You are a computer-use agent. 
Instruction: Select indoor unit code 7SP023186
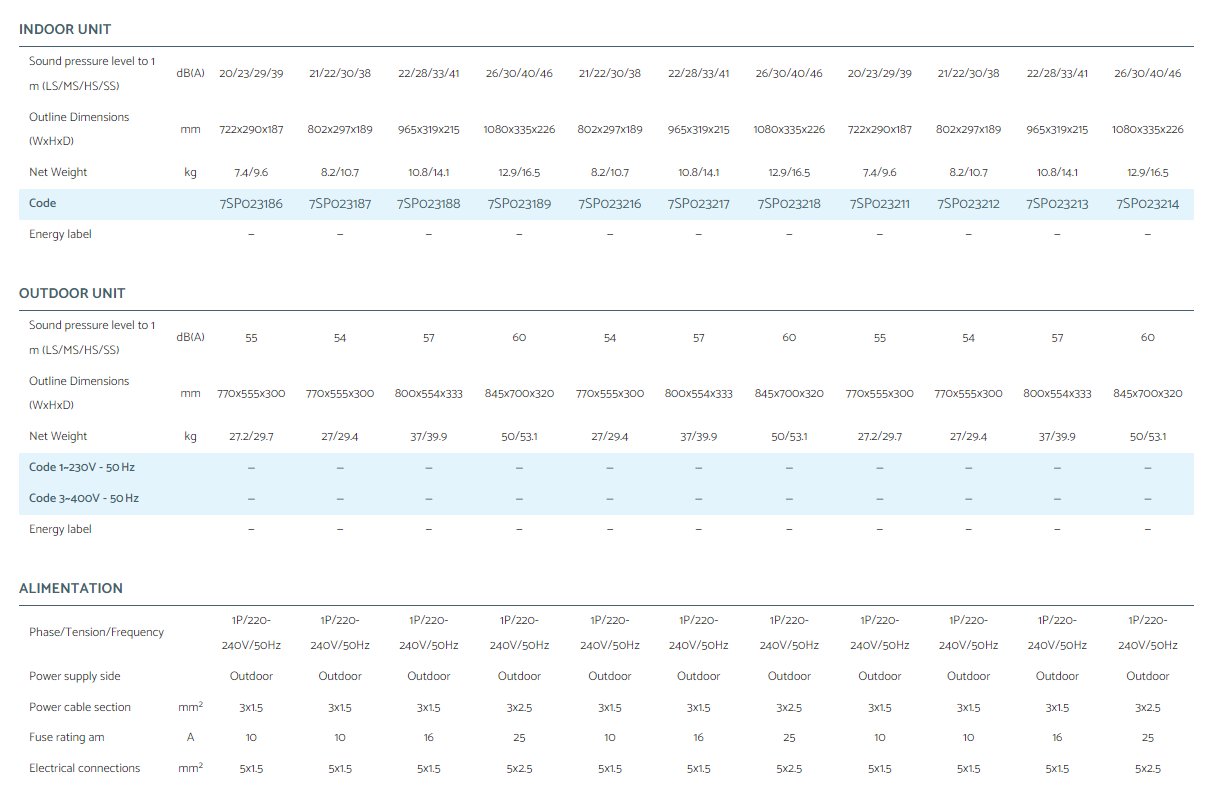(251, 204)
